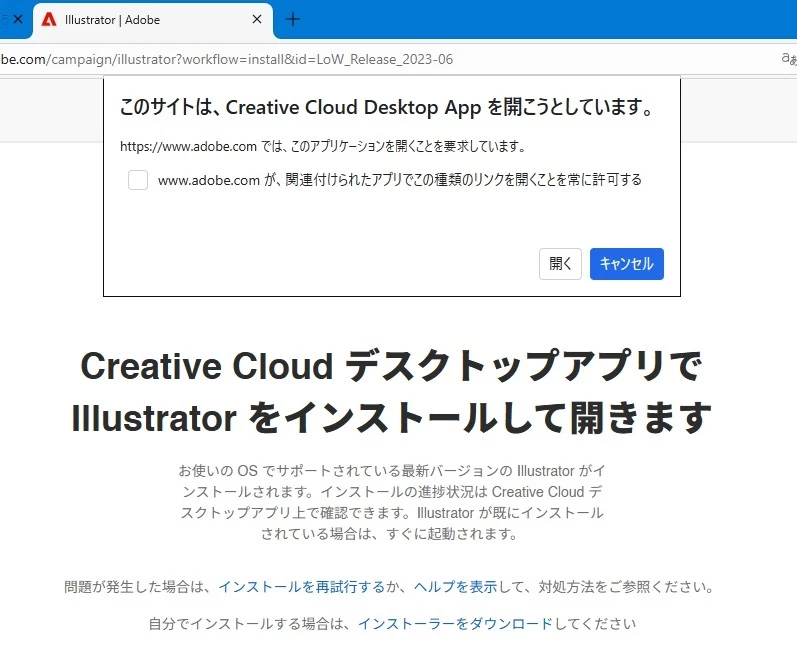
Task: Click the https://www.adobe.com request message text
Action: (x=323, y=146)
